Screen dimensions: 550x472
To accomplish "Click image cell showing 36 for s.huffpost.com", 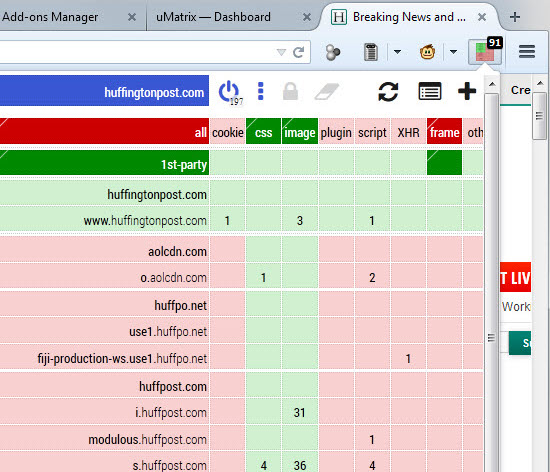I will click(300, 462).
